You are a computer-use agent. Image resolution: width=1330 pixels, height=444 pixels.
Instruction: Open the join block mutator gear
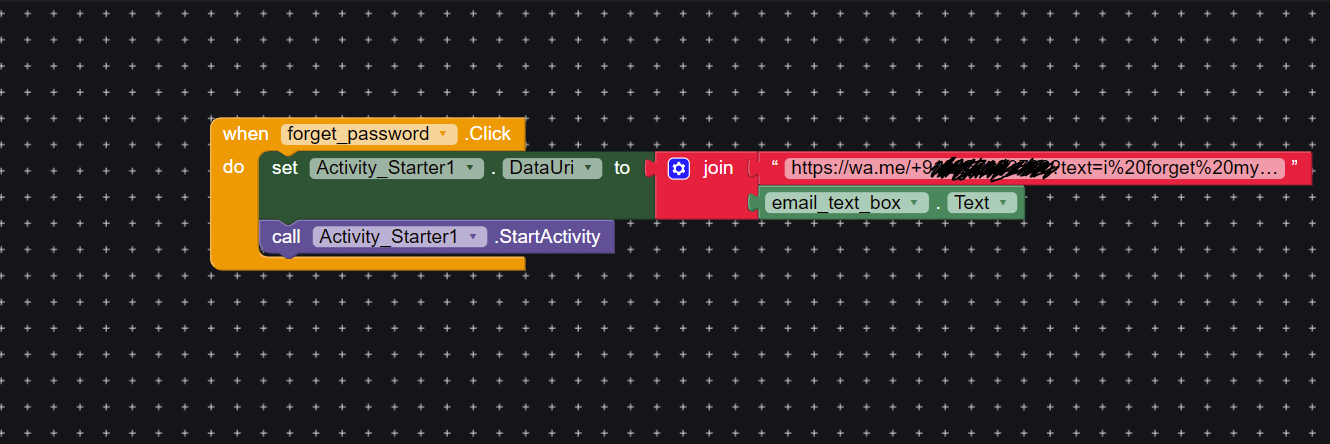(679, 168)
